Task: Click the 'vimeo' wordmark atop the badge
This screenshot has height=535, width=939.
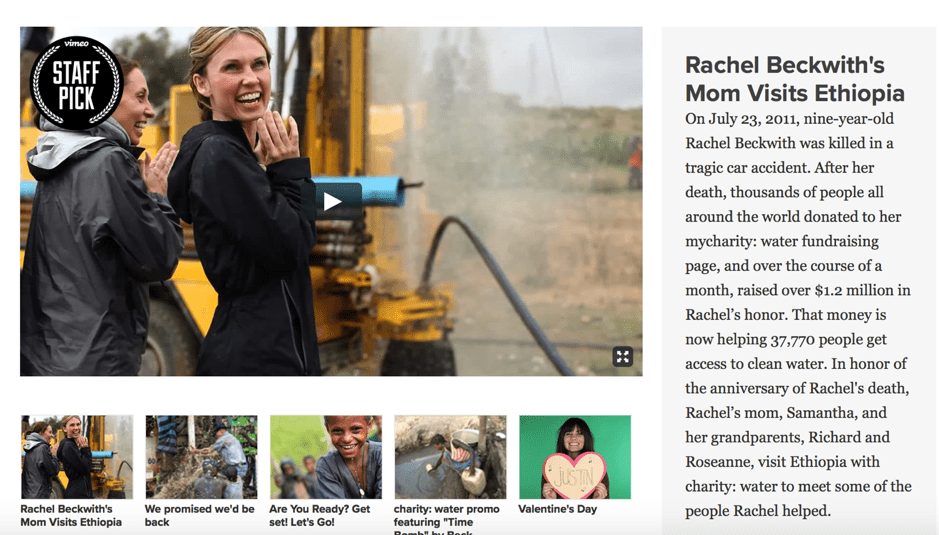Action: point(77,43)
